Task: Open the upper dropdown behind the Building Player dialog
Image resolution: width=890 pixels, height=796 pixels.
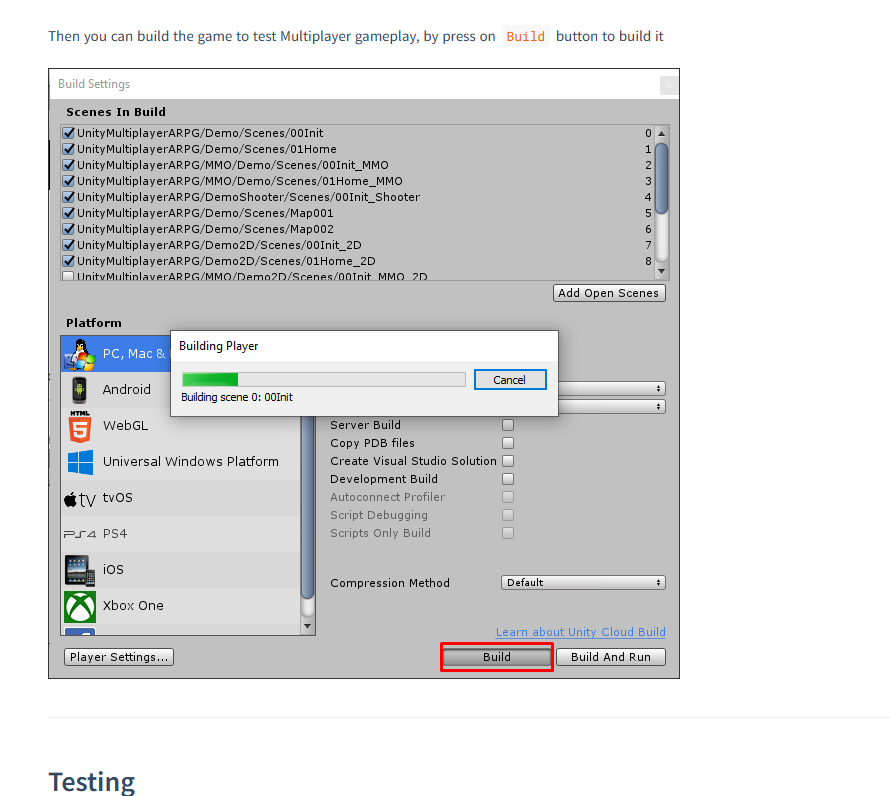Action: pyautogui.click(x=612, y=388)
